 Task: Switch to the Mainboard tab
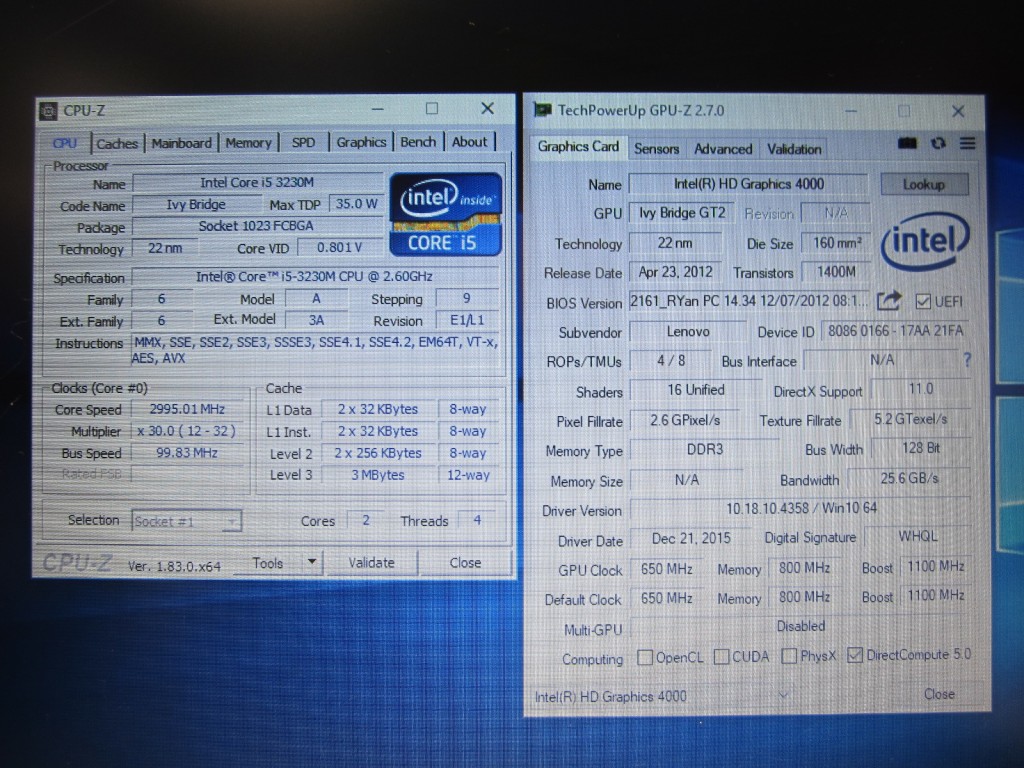(182, 142)
